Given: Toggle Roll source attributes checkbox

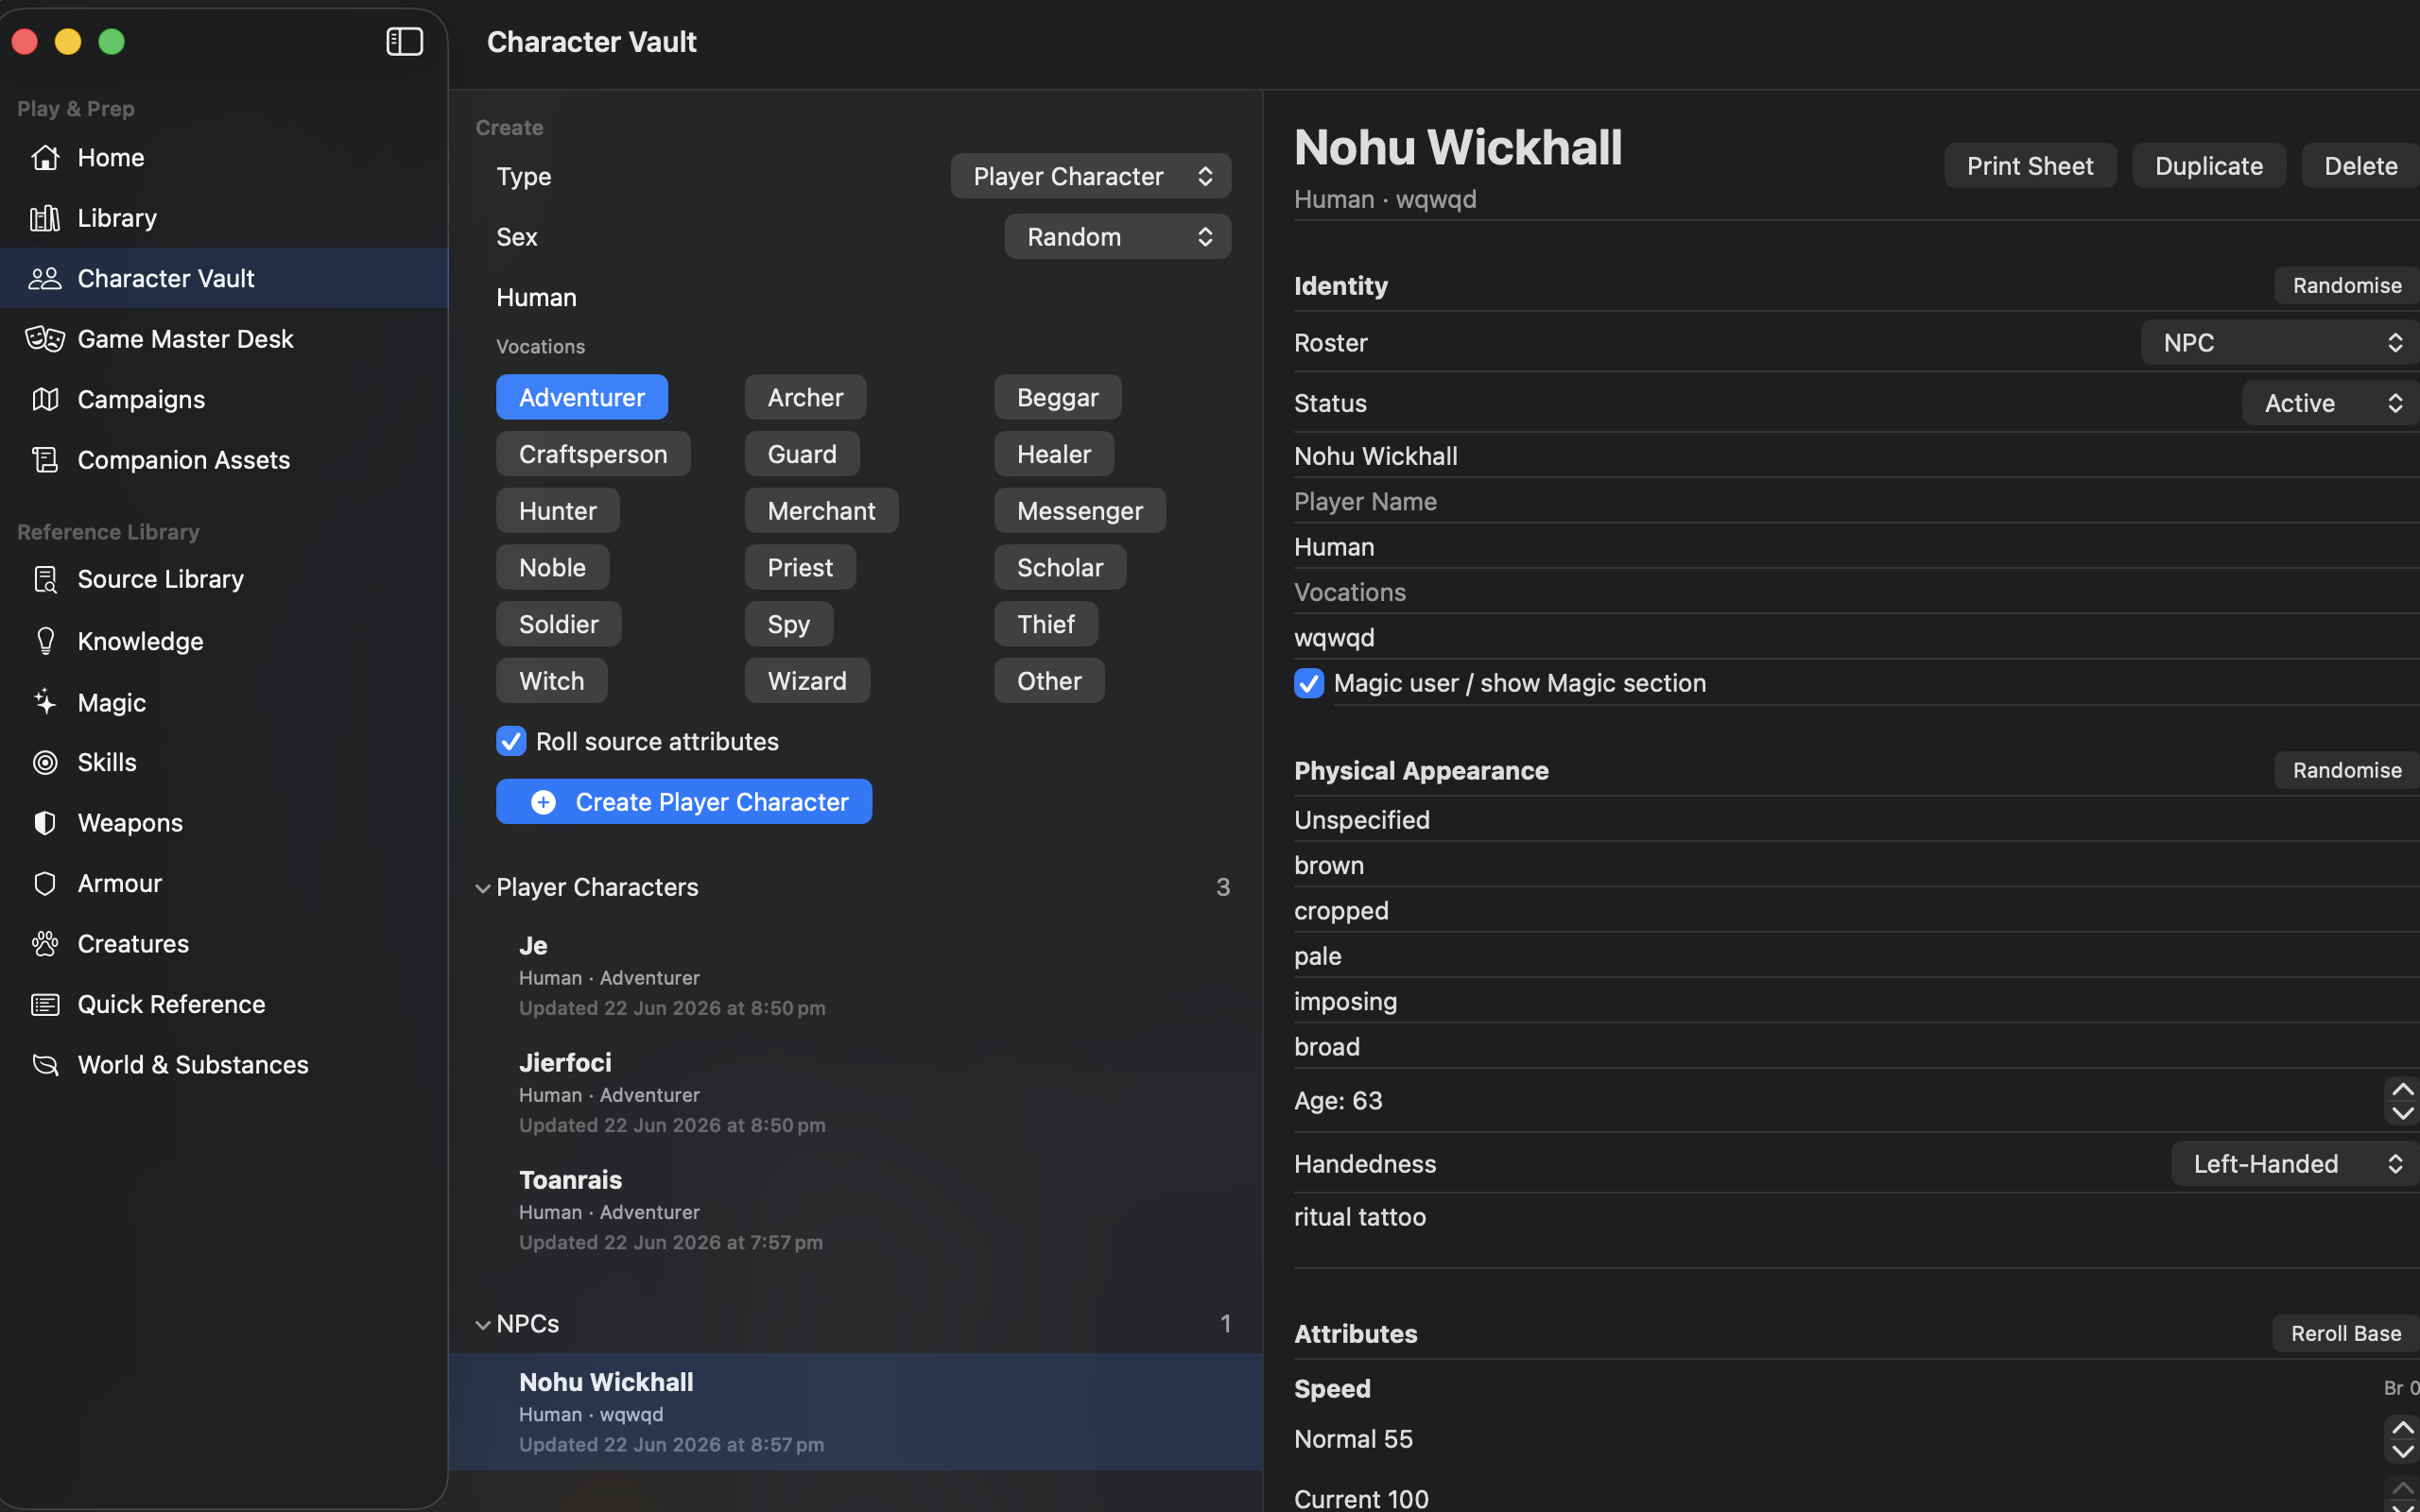Looking at the screenshot, I should (x=511, y=741).
